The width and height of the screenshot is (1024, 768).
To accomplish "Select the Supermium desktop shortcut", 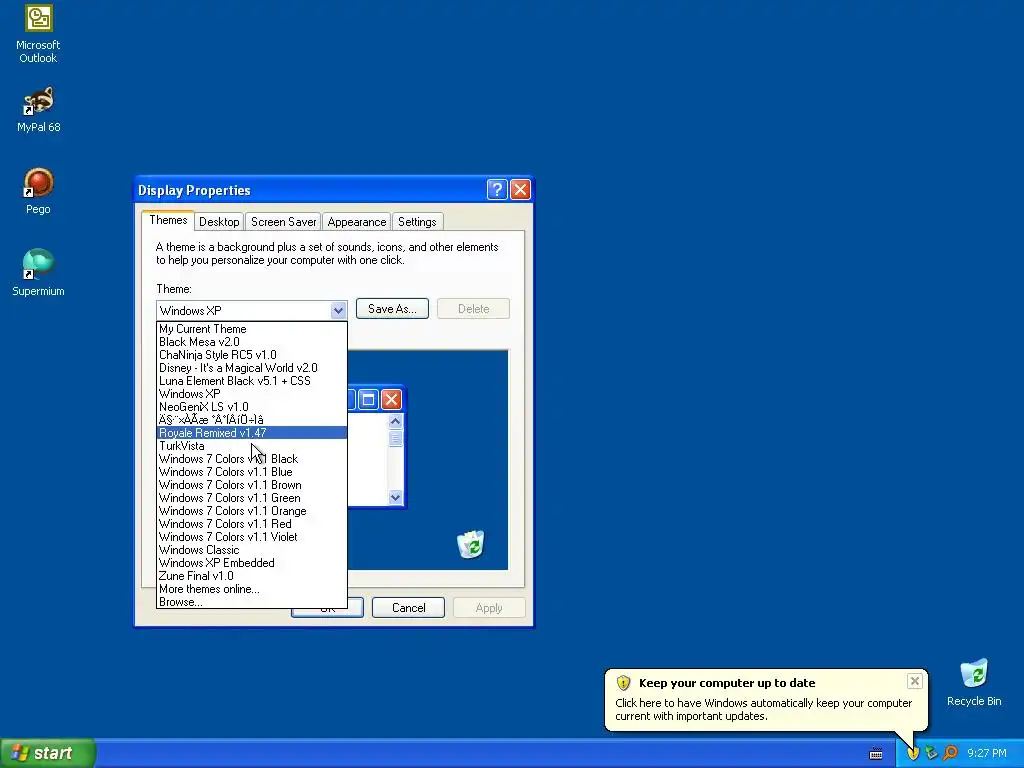I will point(38,273).
